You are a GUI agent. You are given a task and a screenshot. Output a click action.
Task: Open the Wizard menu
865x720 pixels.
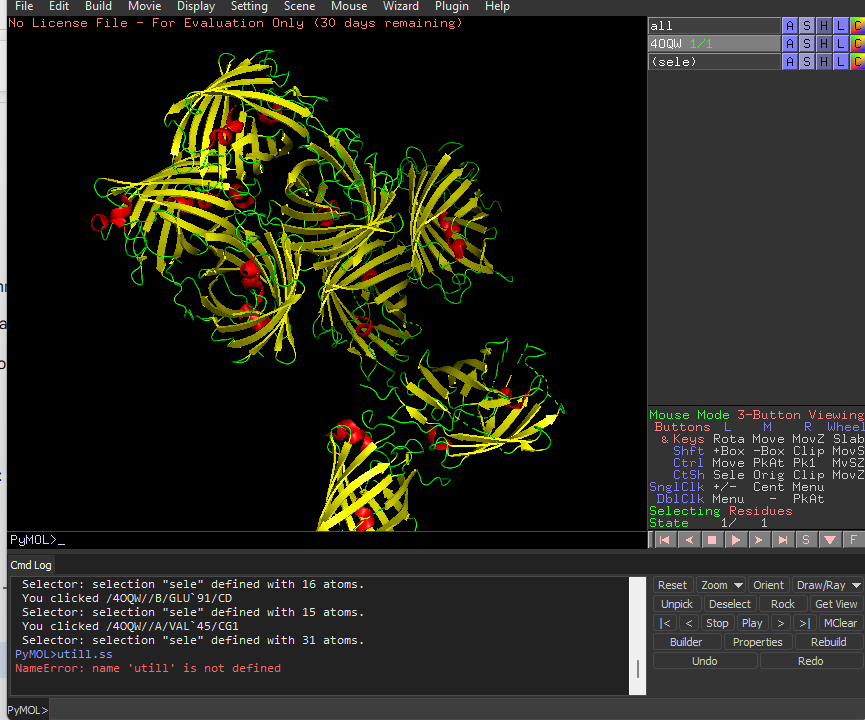(x=400, y=6)
